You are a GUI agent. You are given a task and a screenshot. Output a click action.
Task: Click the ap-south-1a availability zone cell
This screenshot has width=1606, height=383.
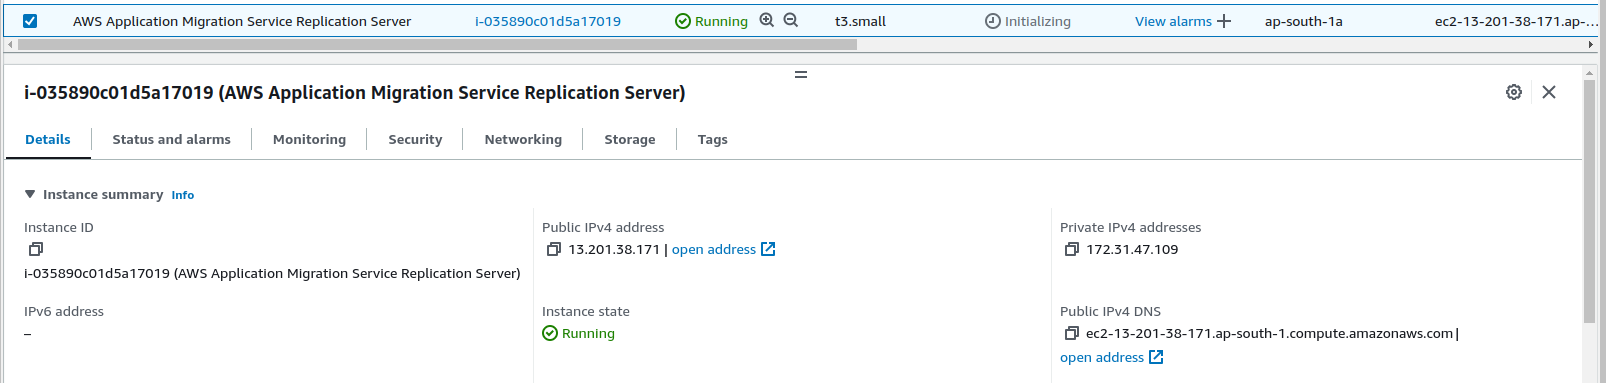pos(1304,21)
